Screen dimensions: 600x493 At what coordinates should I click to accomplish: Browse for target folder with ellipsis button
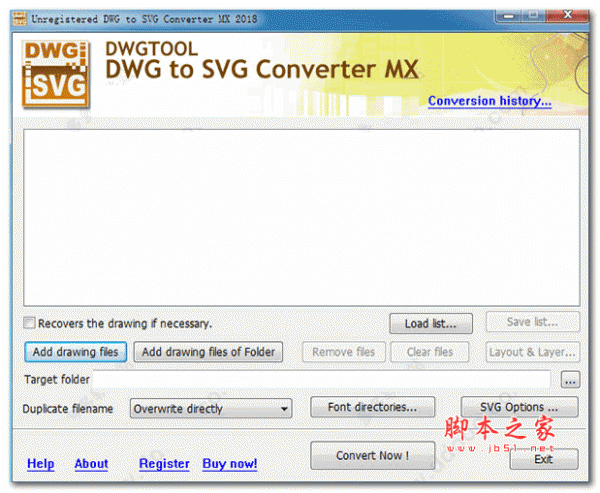click(570, 380)
